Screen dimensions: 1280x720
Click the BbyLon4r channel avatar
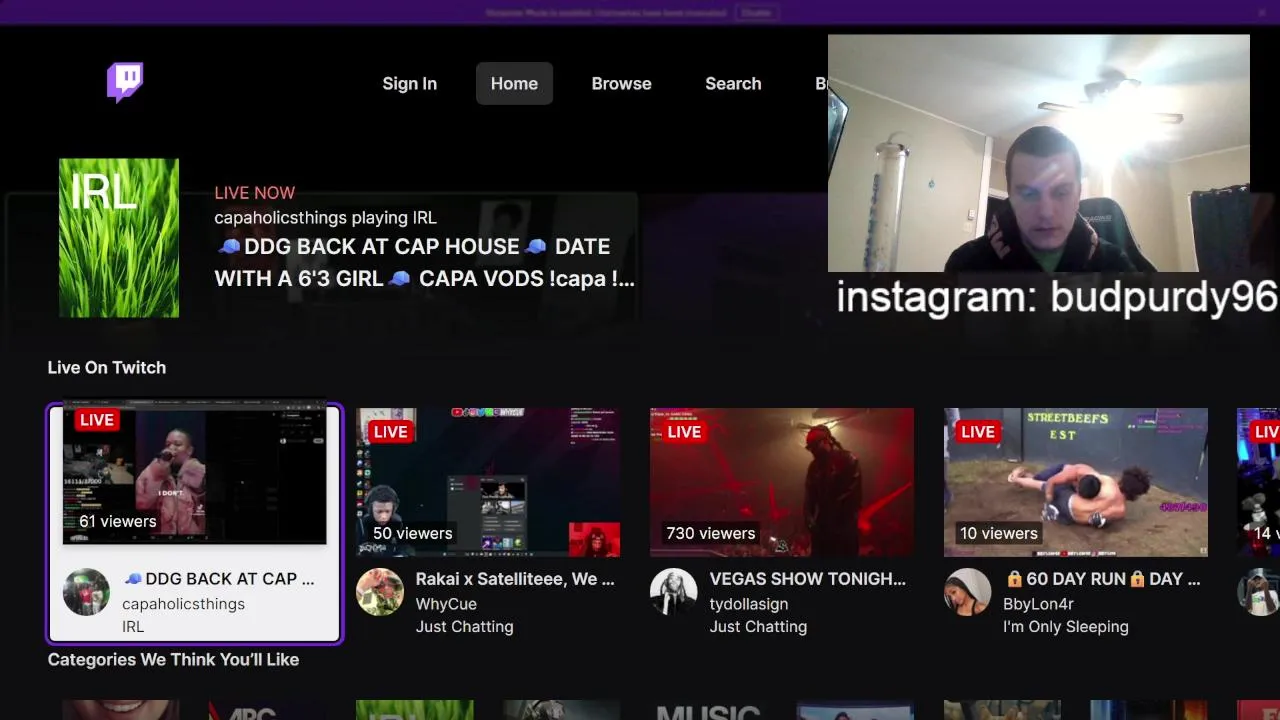(x=967, y=592)
